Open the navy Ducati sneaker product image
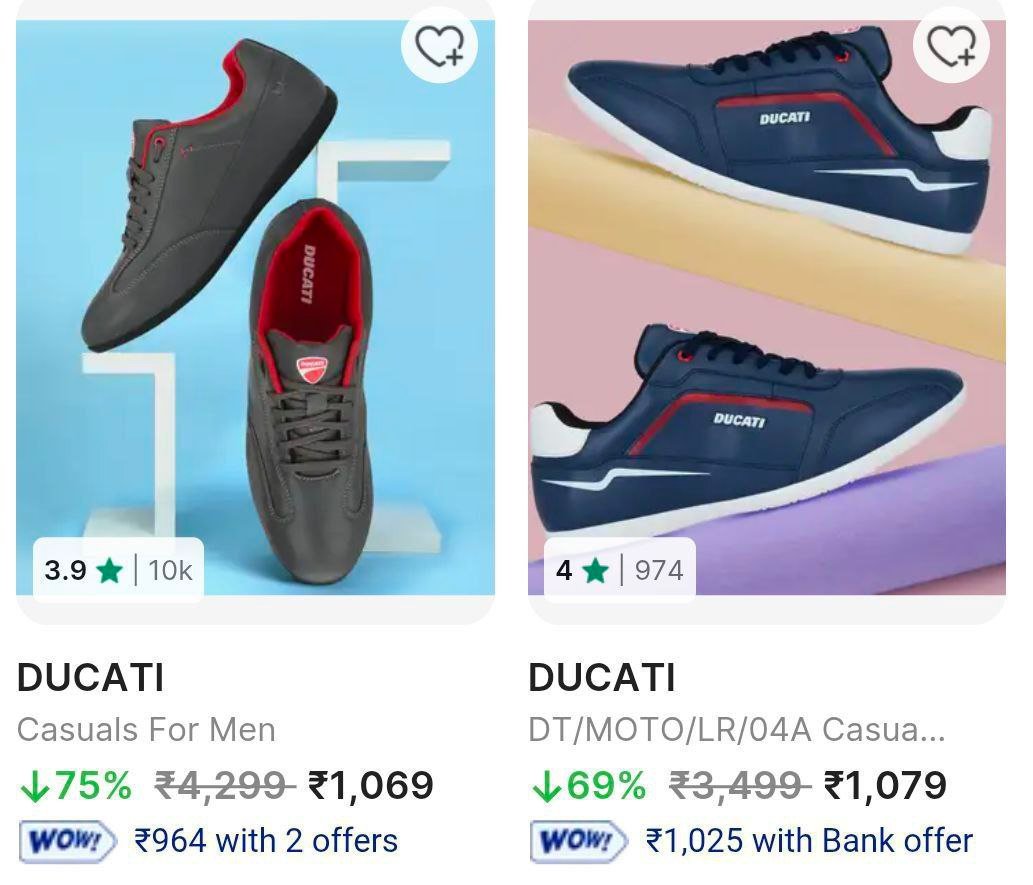This screenshot has width=1033, height=885. coord(766,300)
